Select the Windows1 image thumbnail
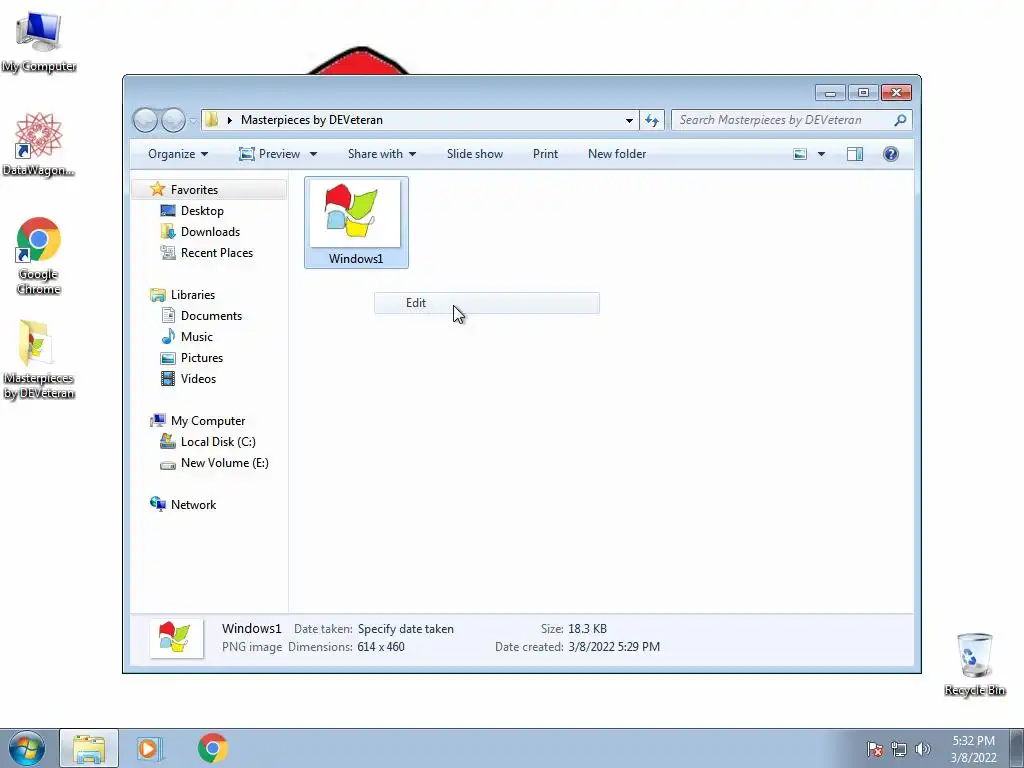 [x=356, y=222]
